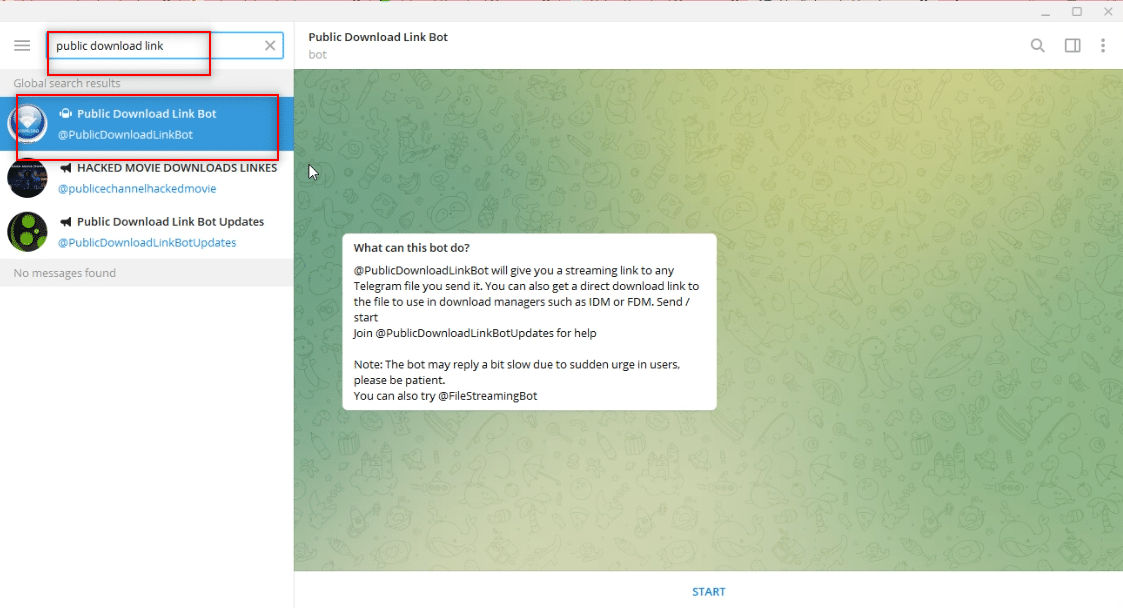Click chat header title Public Download Link Bot
Image resolution: width=1123 pixels, height=608 pixels.
coord(378,37)
